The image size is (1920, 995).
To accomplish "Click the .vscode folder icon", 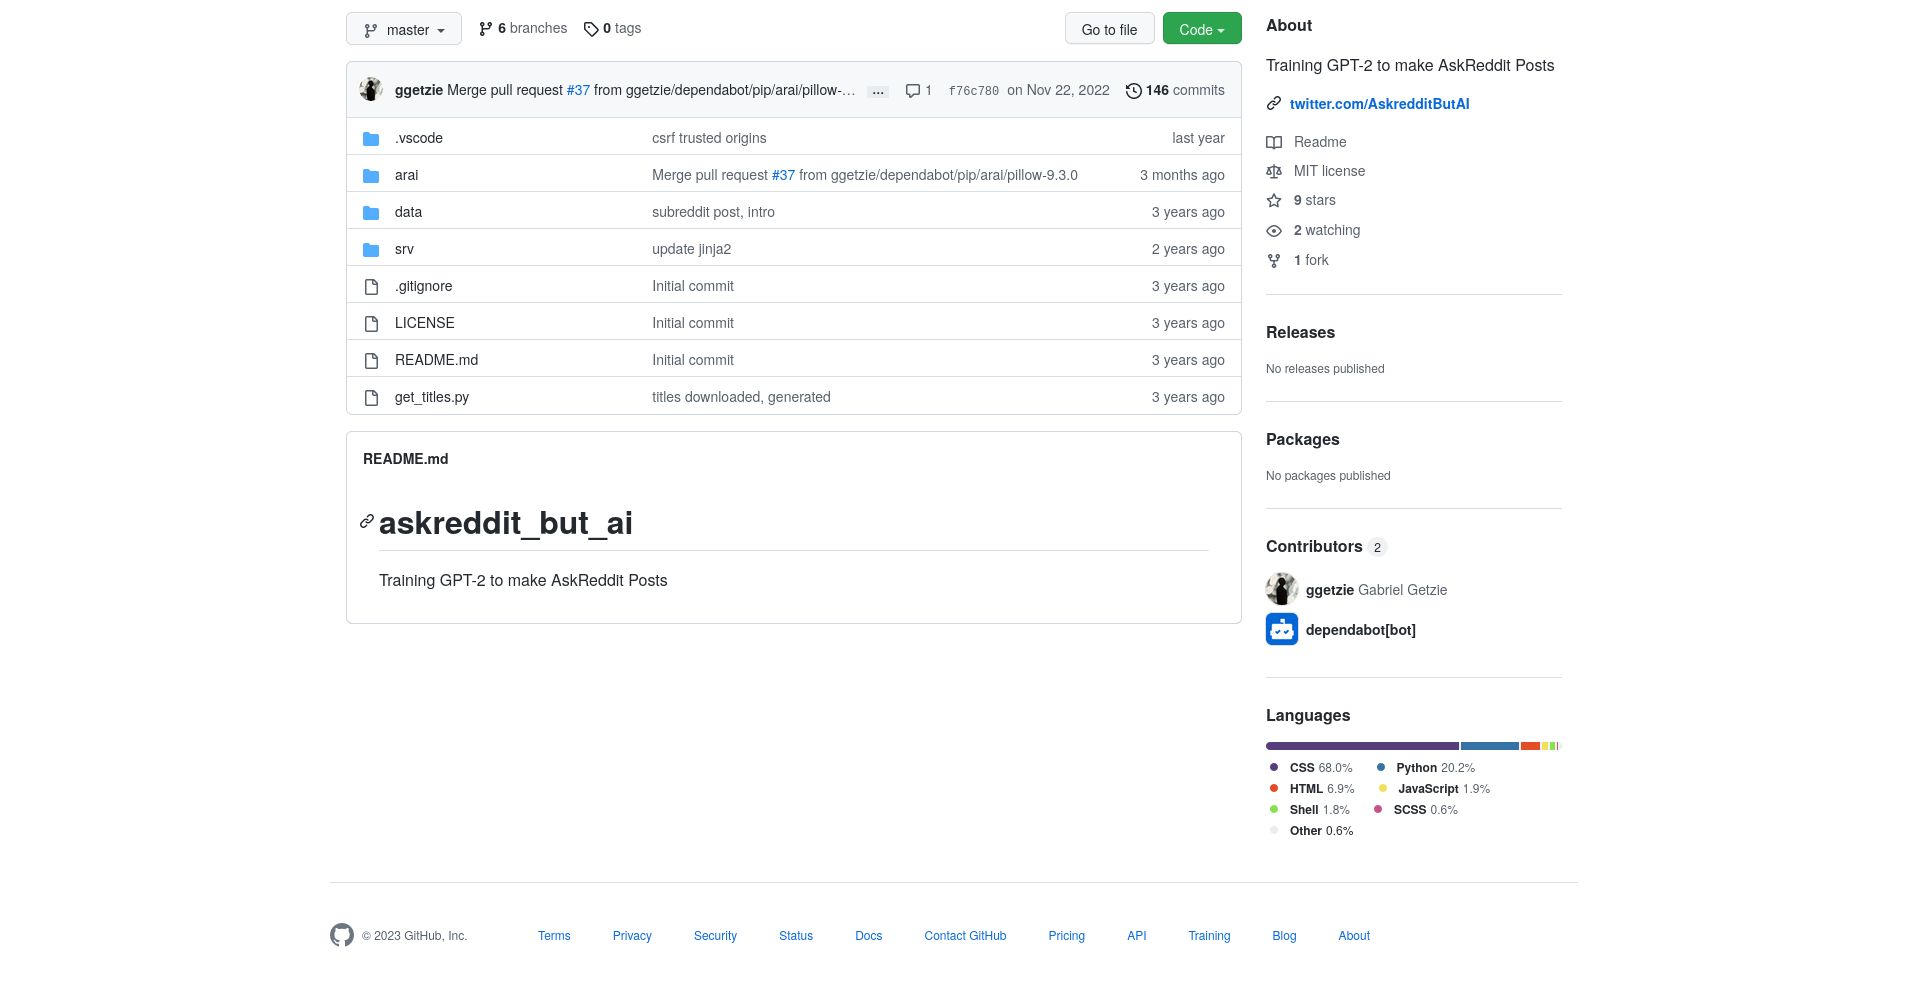I will 371,138.
